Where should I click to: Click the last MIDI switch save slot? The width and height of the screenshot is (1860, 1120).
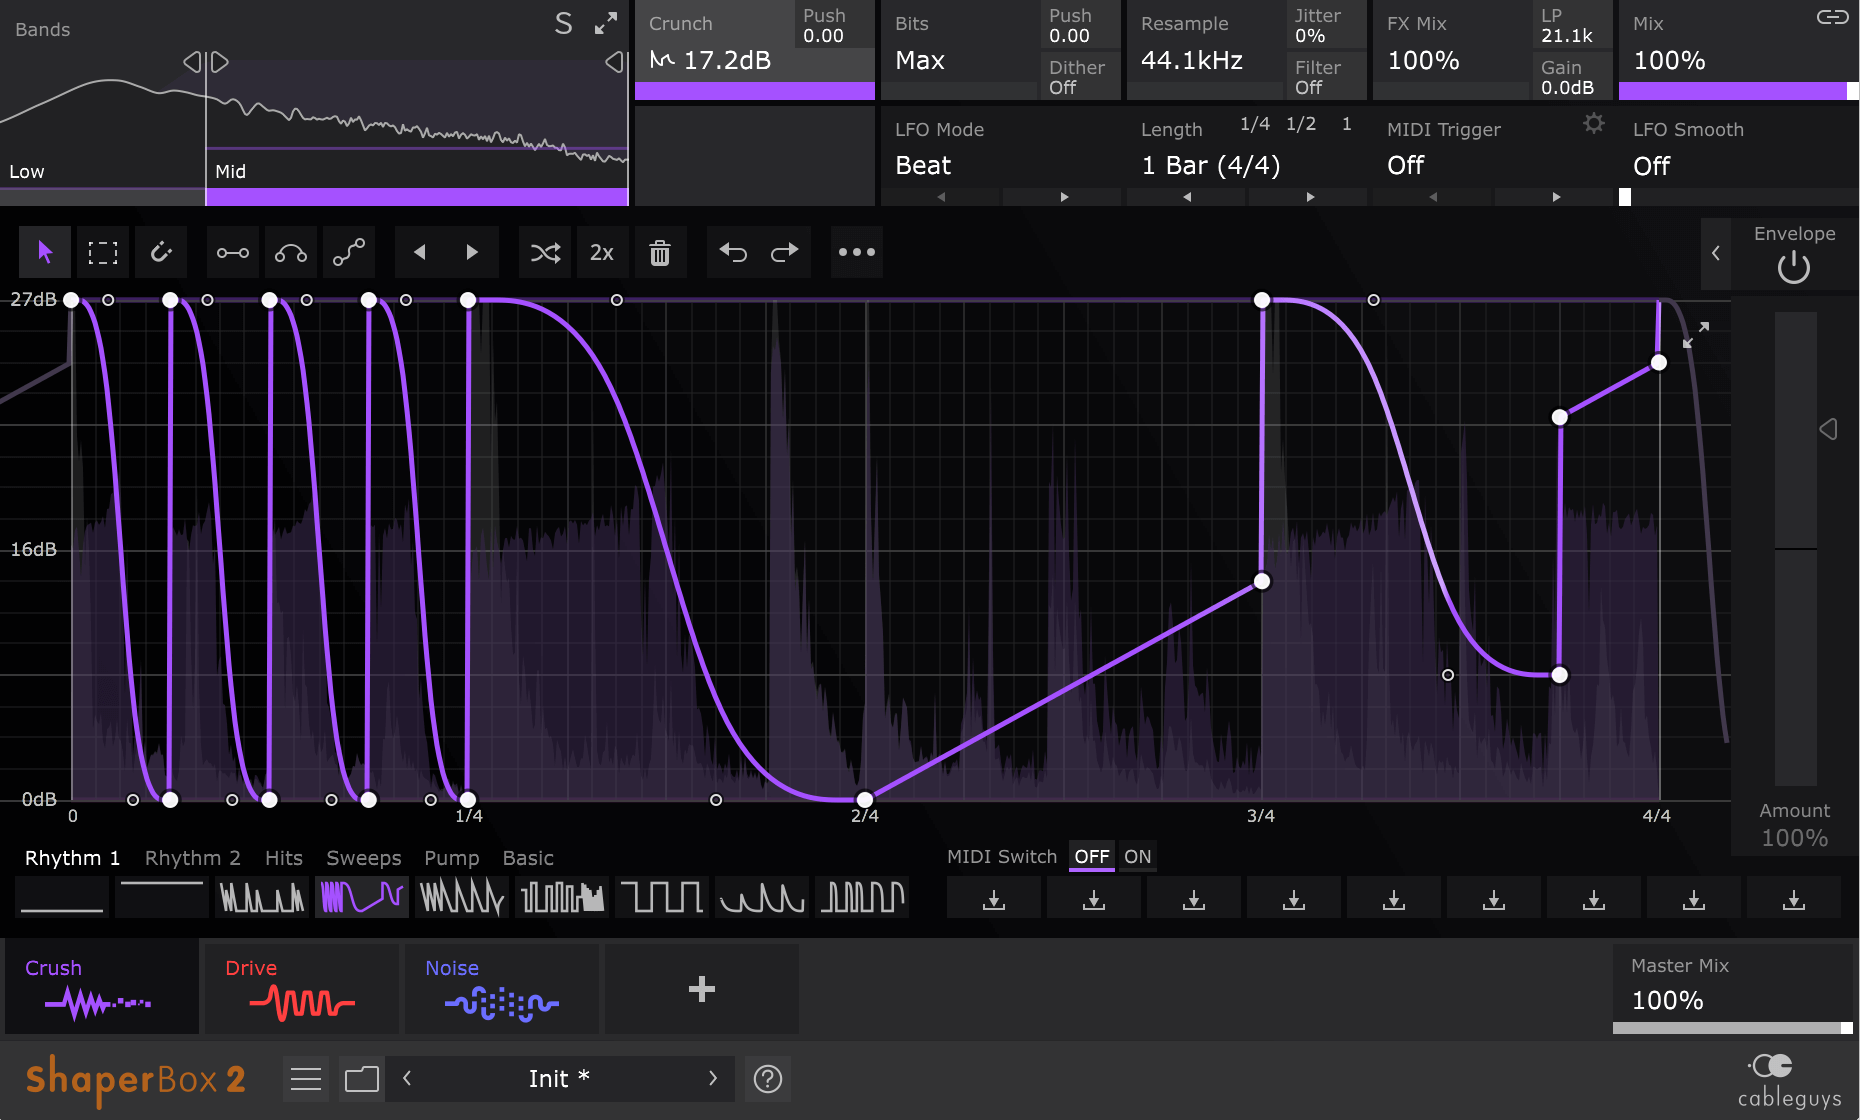click(x=1794, y=898)
